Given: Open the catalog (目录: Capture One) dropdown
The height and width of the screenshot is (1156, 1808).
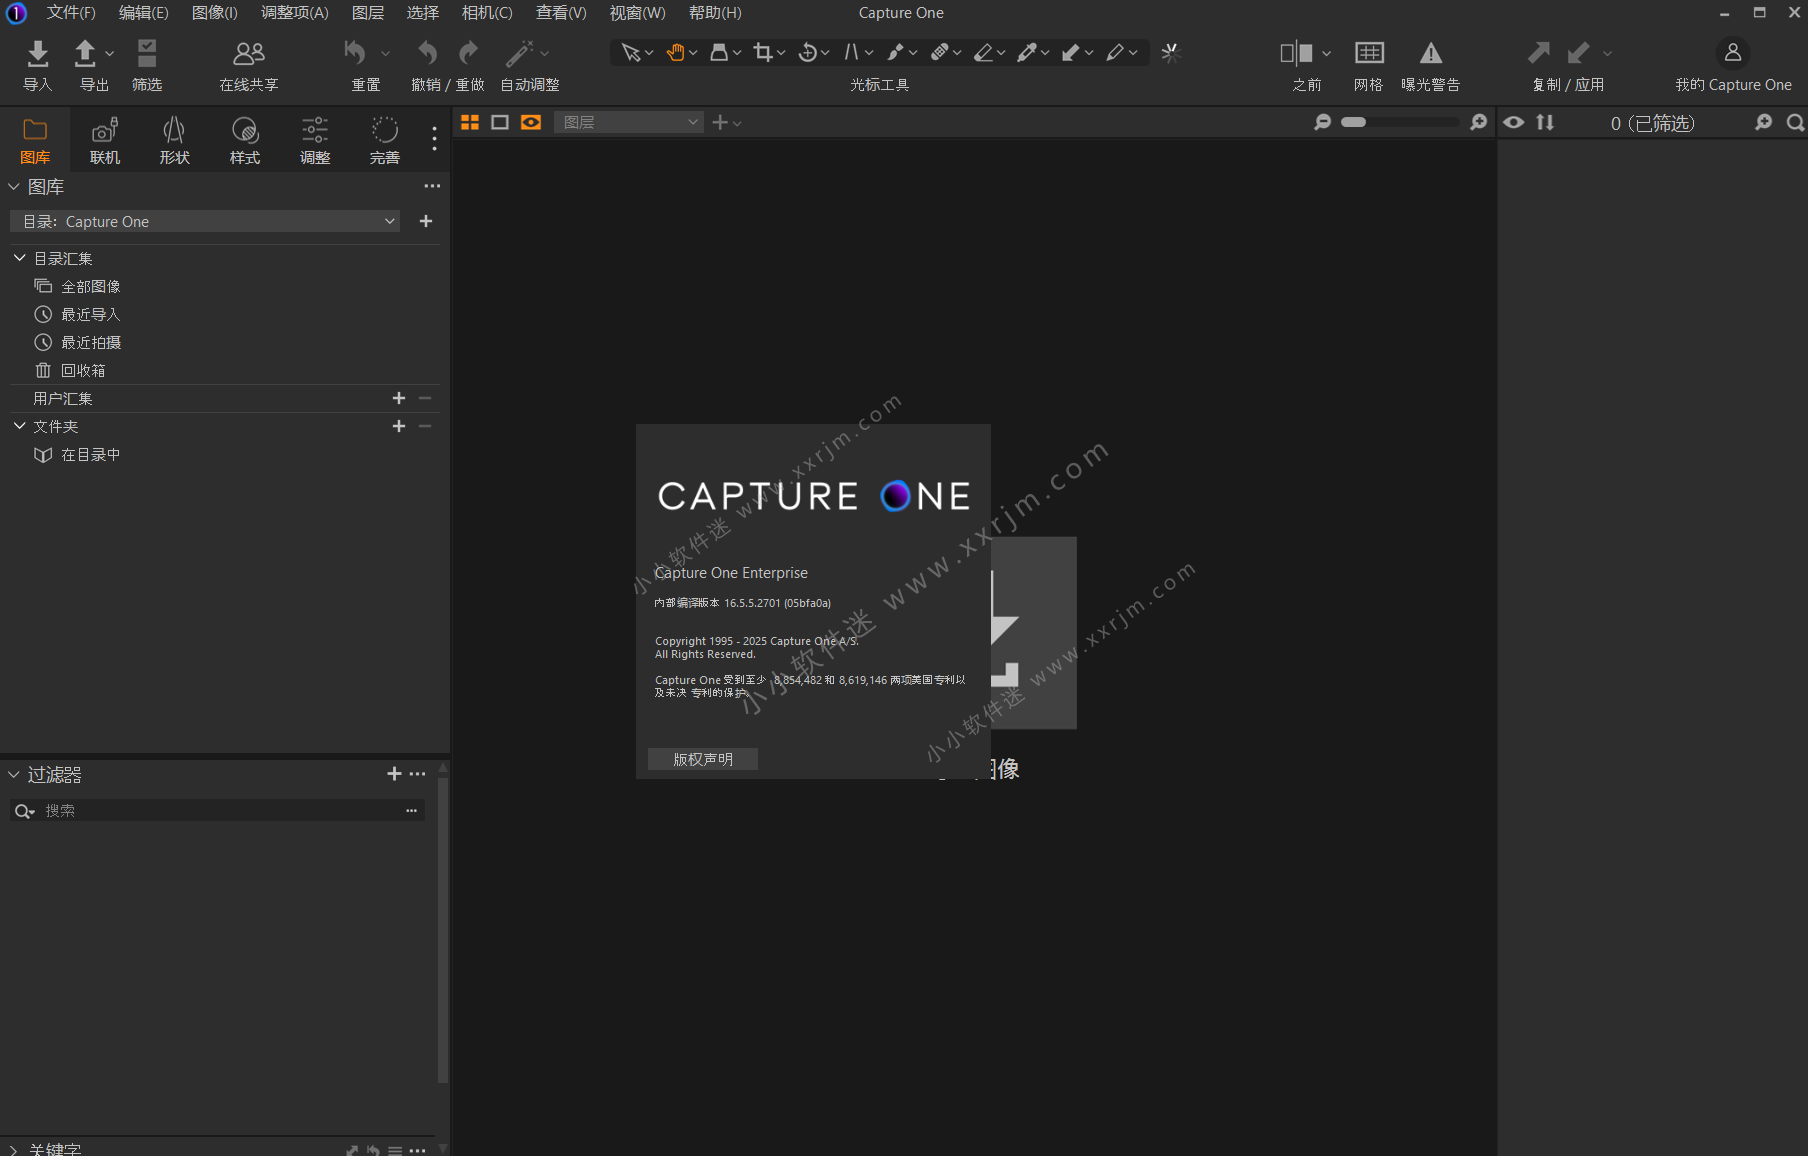Looking at the screenshot, I should pos(205,221).
